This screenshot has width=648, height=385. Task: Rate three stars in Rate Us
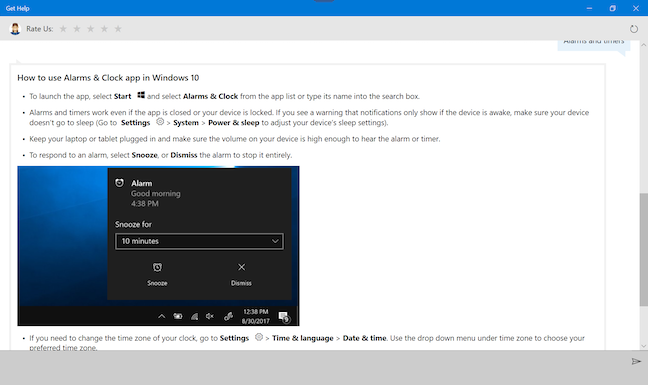pos(91,29)
